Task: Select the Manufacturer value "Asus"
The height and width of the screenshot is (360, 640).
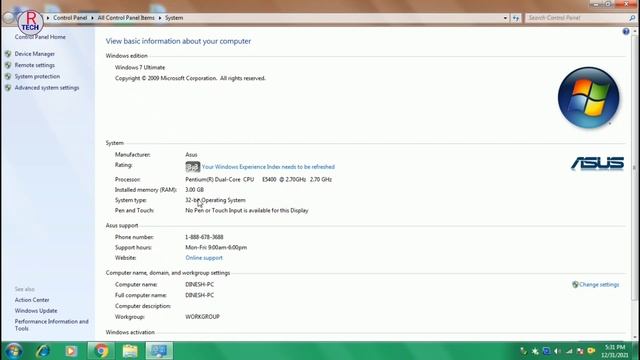Action: tap(191, 155)
